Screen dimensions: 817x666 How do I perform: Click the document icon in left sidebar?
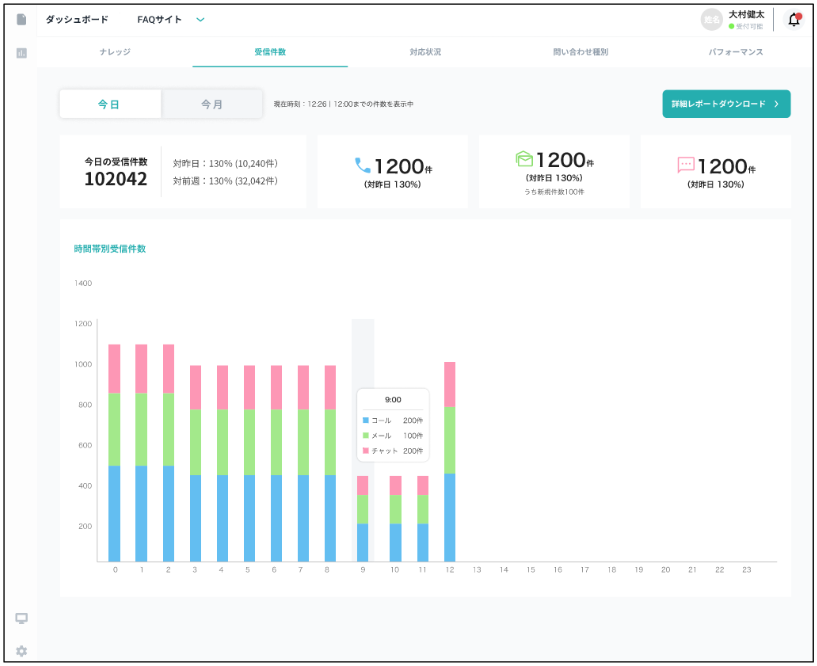(21, 19)
